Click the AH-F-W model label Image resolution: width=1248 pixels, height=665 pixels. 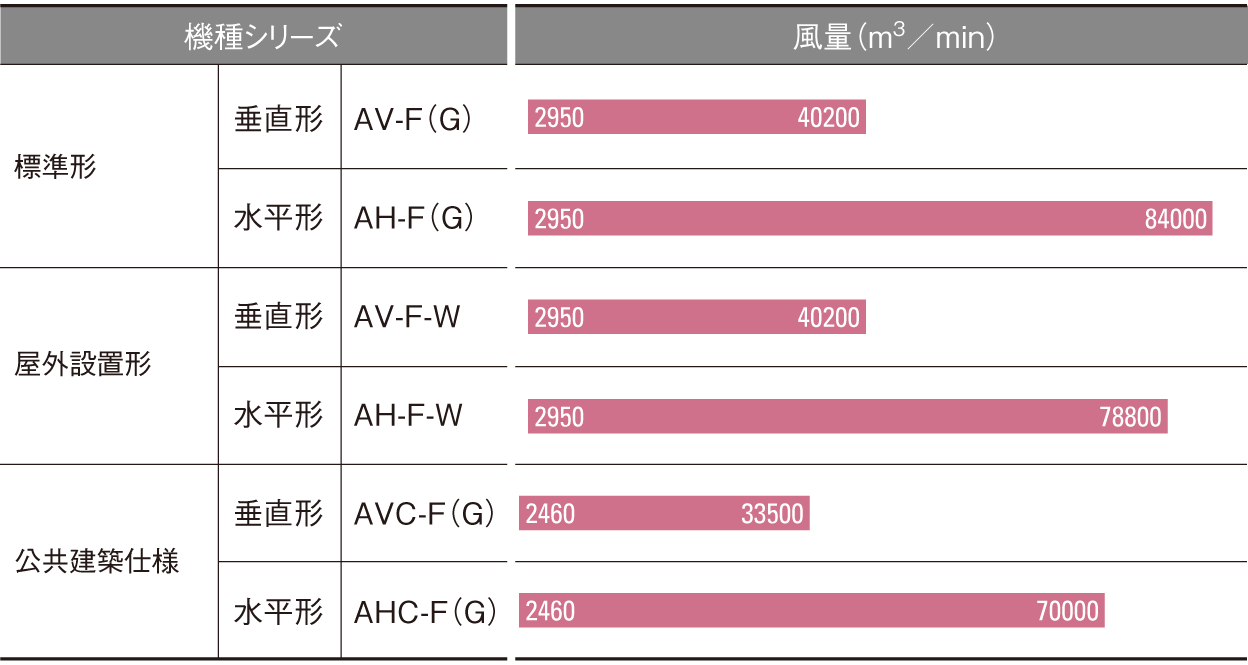pos(408,415)
